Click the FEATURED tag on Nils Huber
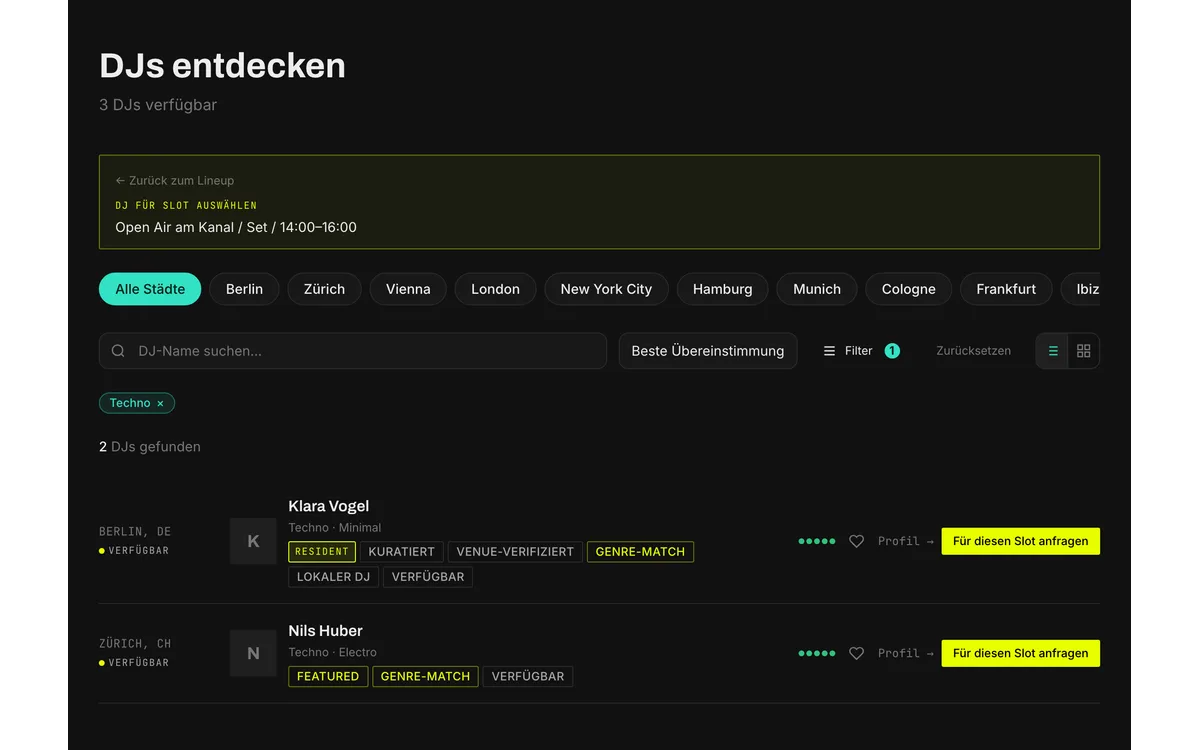1200x750 pixels. tap(328, 676)
